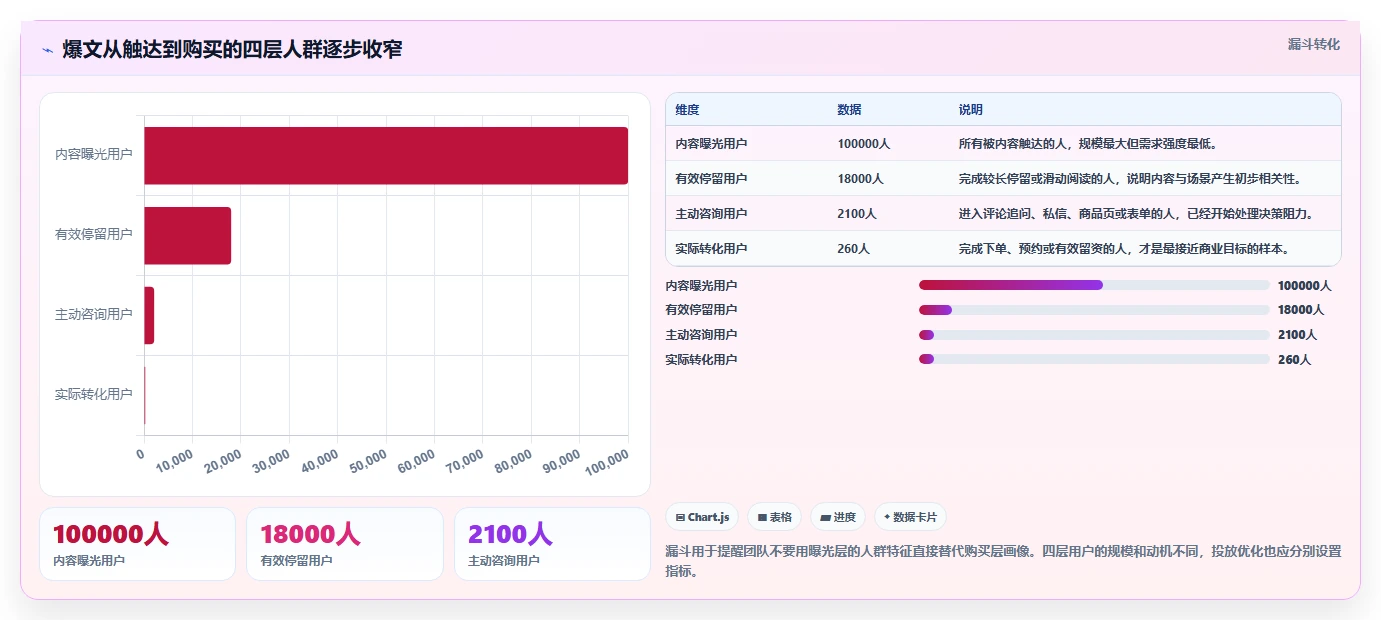Click the x-axis tick 90,000
The width and height of the screenshot is (1381, 620).
(560, 460)
